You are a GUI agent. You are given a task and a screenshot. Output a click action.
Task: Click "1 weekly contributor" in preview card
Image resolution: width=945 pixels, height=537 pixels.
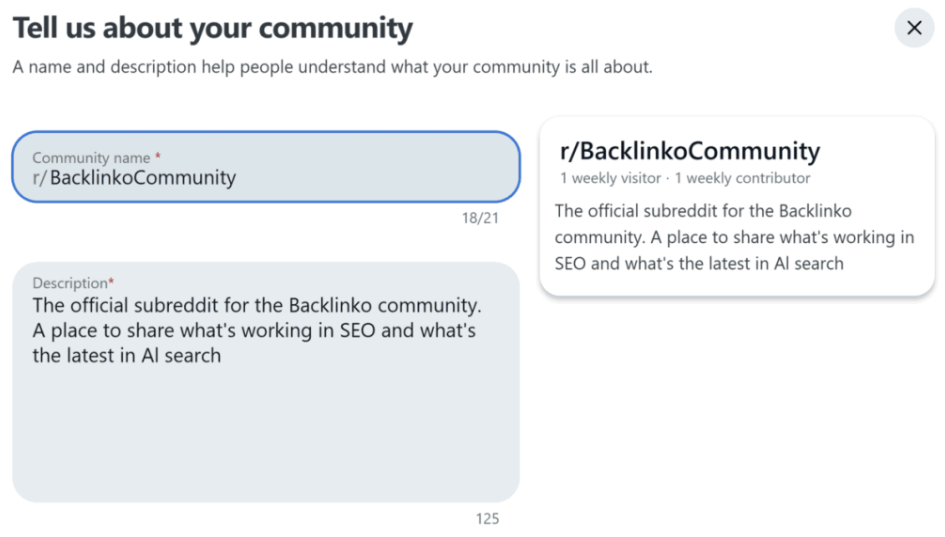[742, 178]
